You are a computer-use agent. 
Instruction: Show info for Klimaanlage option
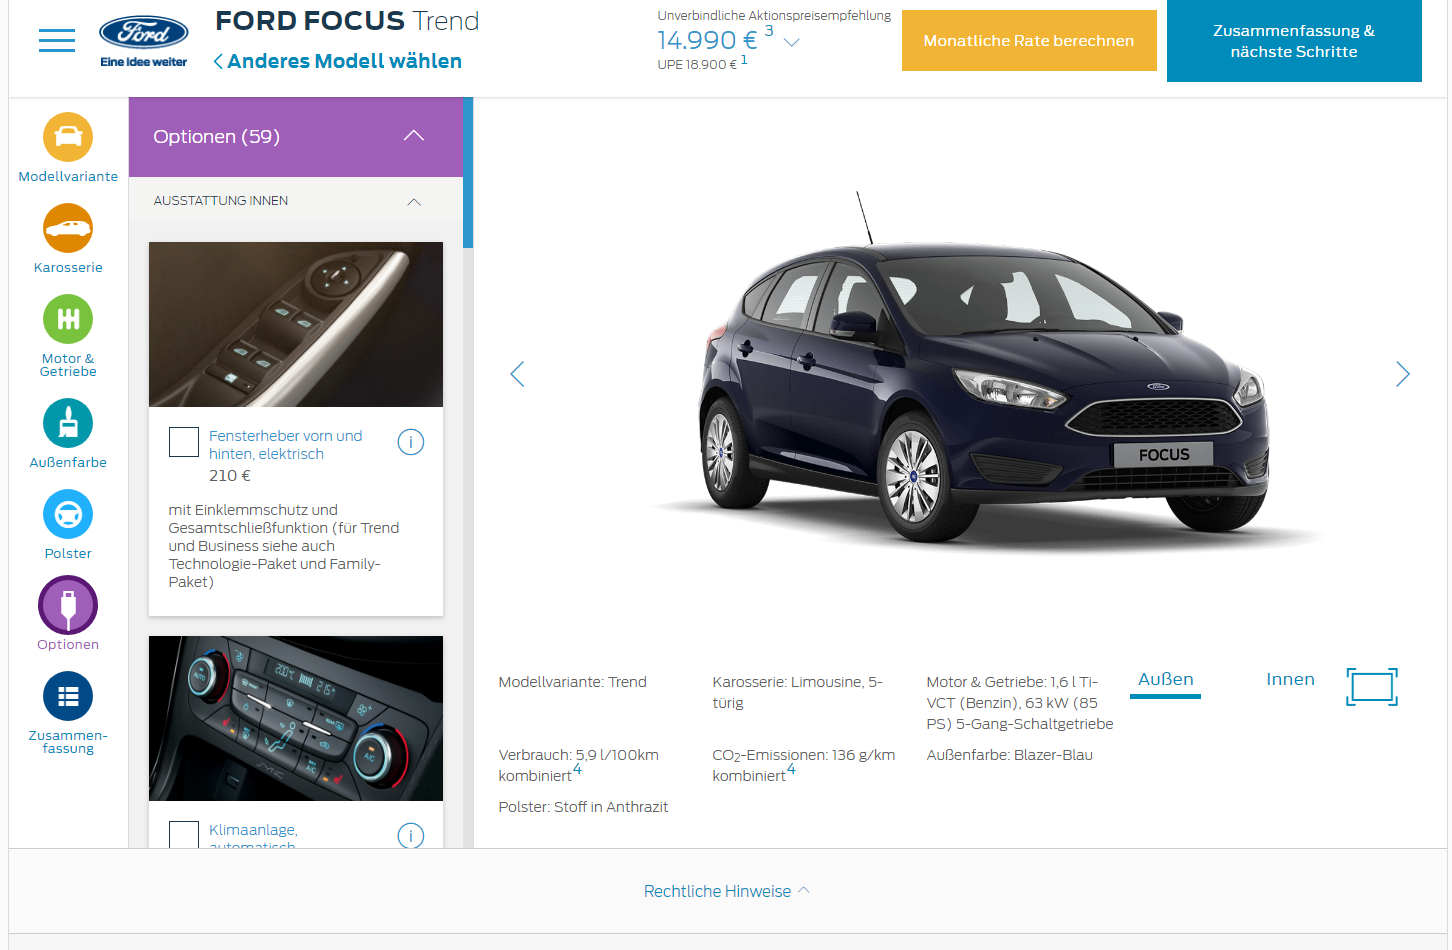(411, 835)
